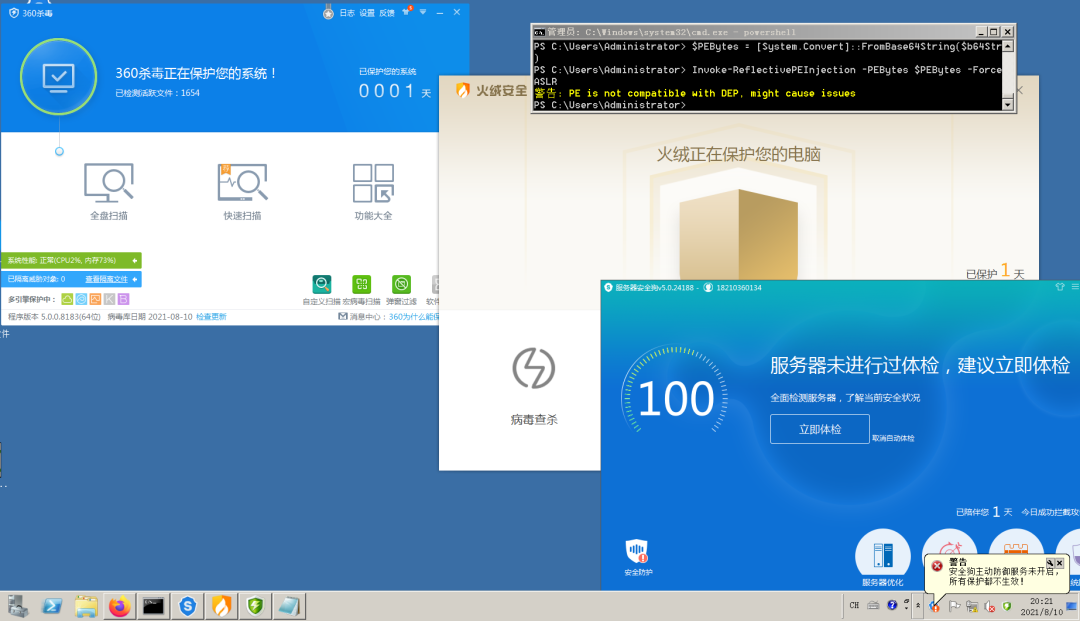1080x621 pixels.
Task: Start 快速扫描 quick scan in 360杀毒
Action: (242, 191)
